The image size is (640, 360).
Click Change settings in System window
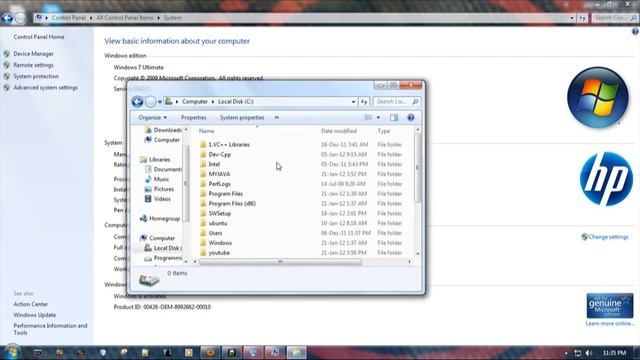(608, 237)
